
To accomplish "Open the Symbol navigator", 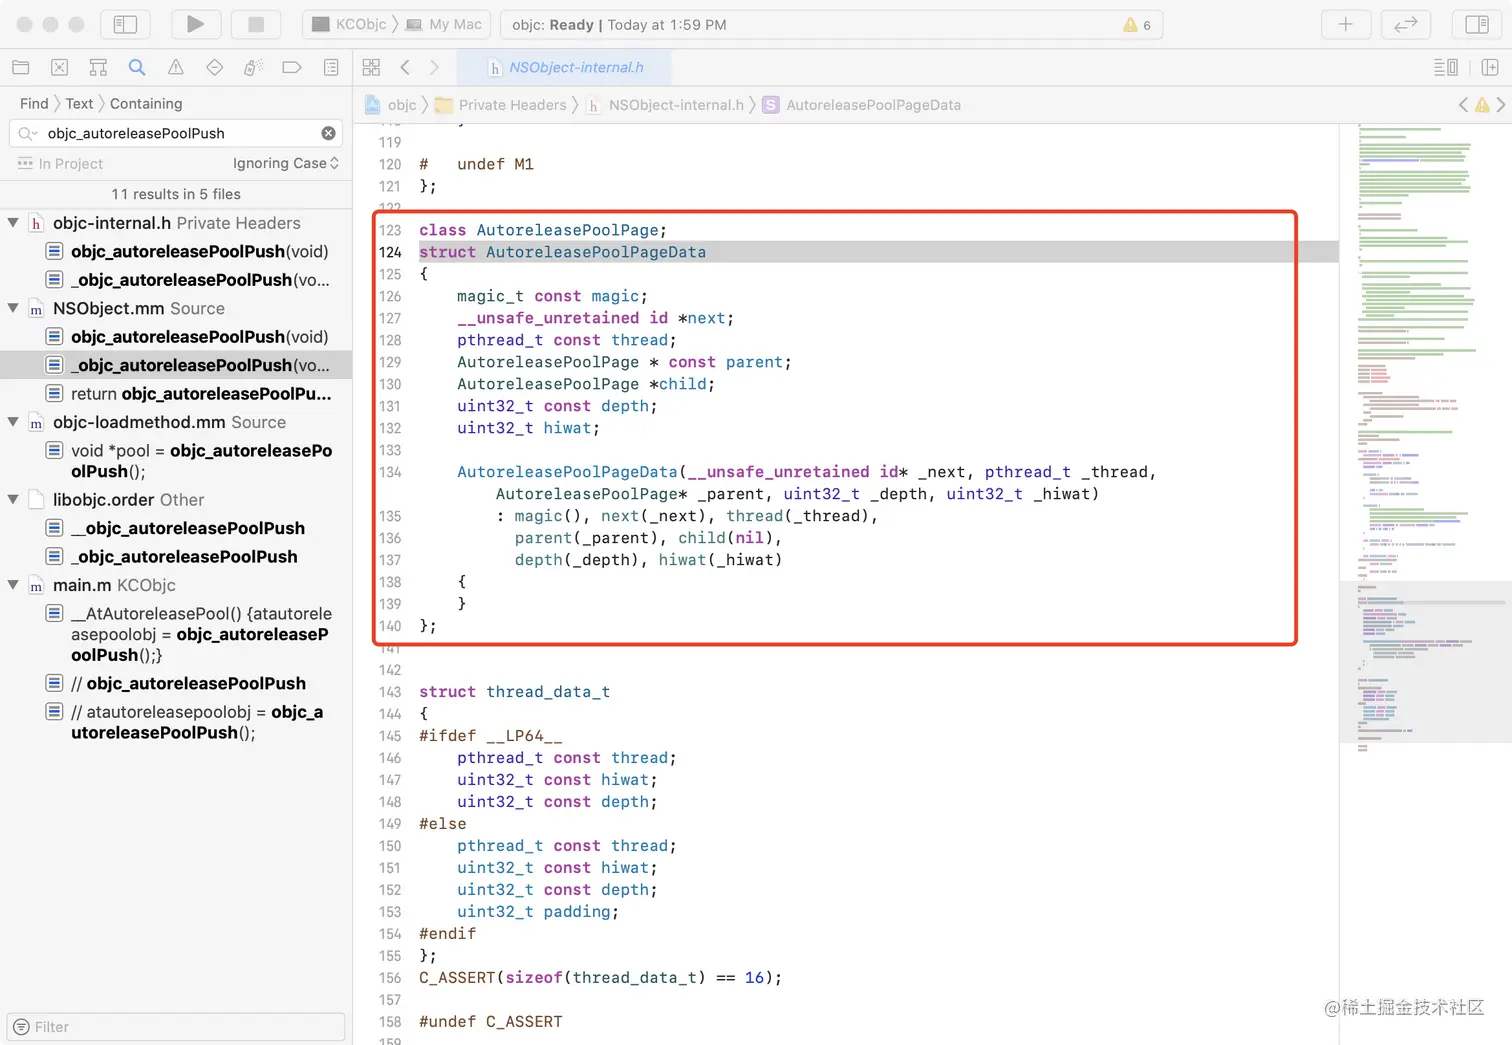I will click(x=98, y=67).
